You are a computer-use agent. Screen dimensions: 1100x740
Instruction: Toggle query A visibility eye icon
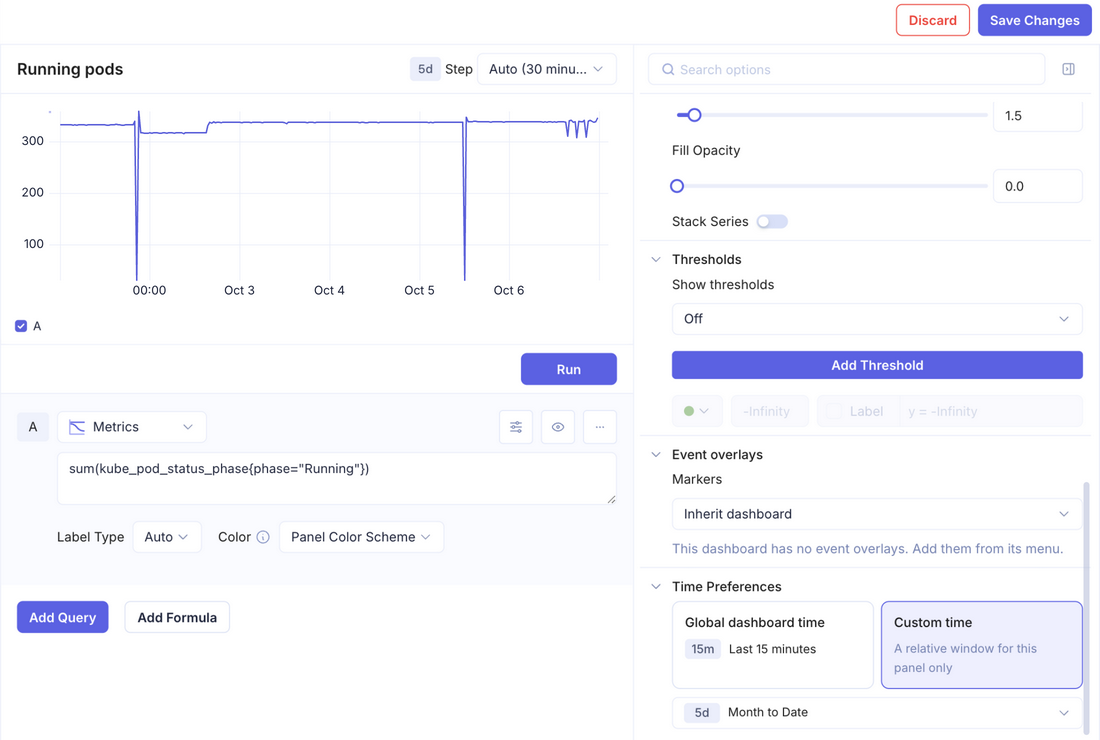coord(558,427)
